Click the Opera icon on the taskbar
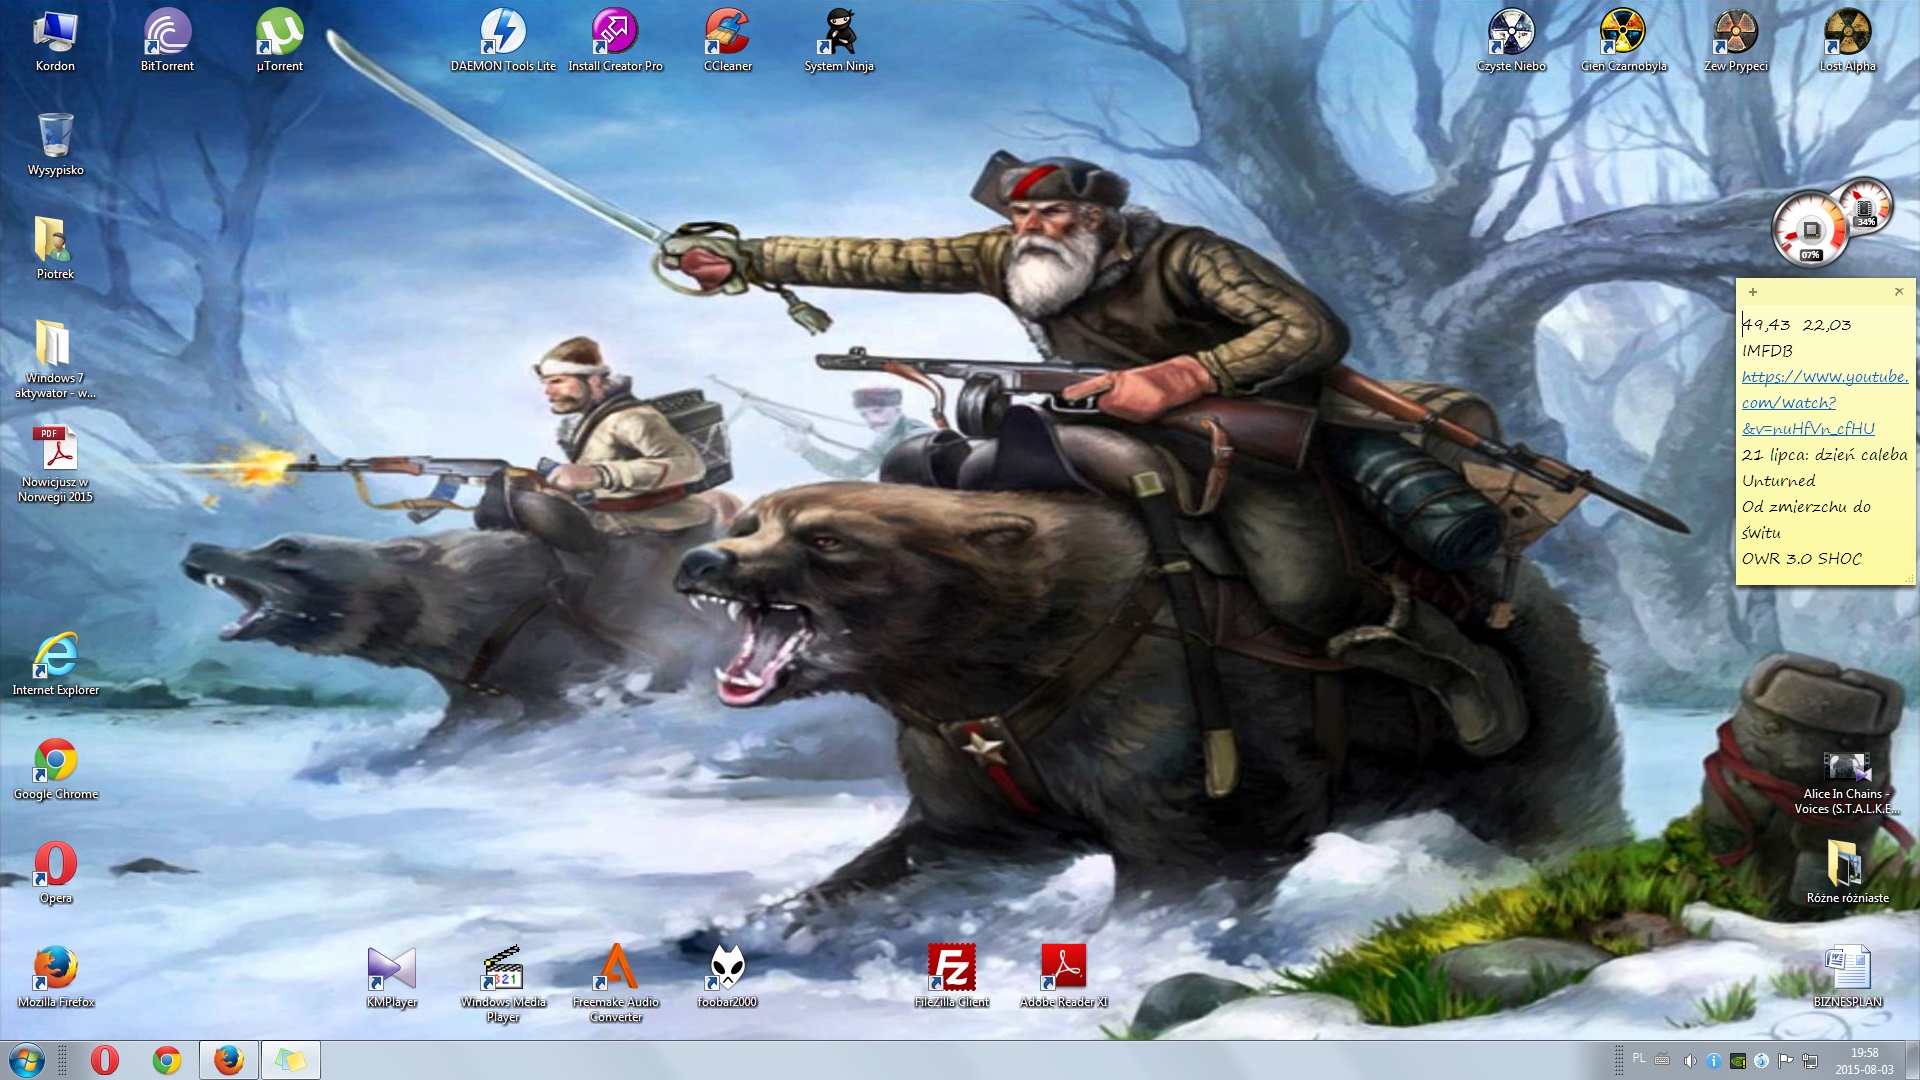Screen dimensions: 1920x1080 (x=105, y=1060)
